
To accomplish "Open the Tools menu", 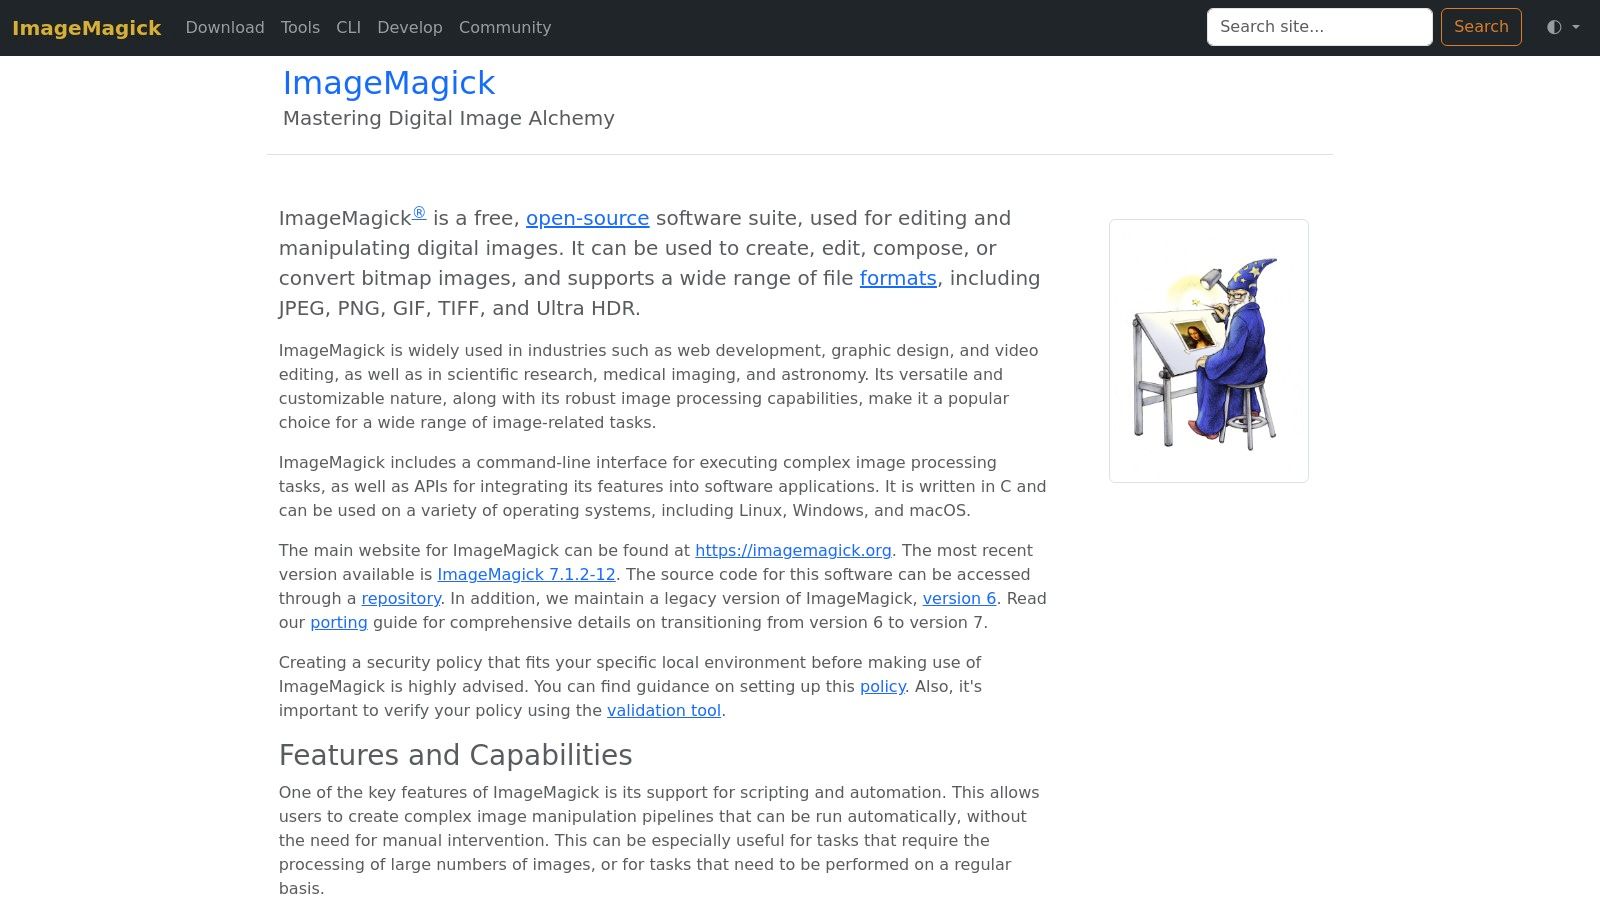I will (300, 27).
